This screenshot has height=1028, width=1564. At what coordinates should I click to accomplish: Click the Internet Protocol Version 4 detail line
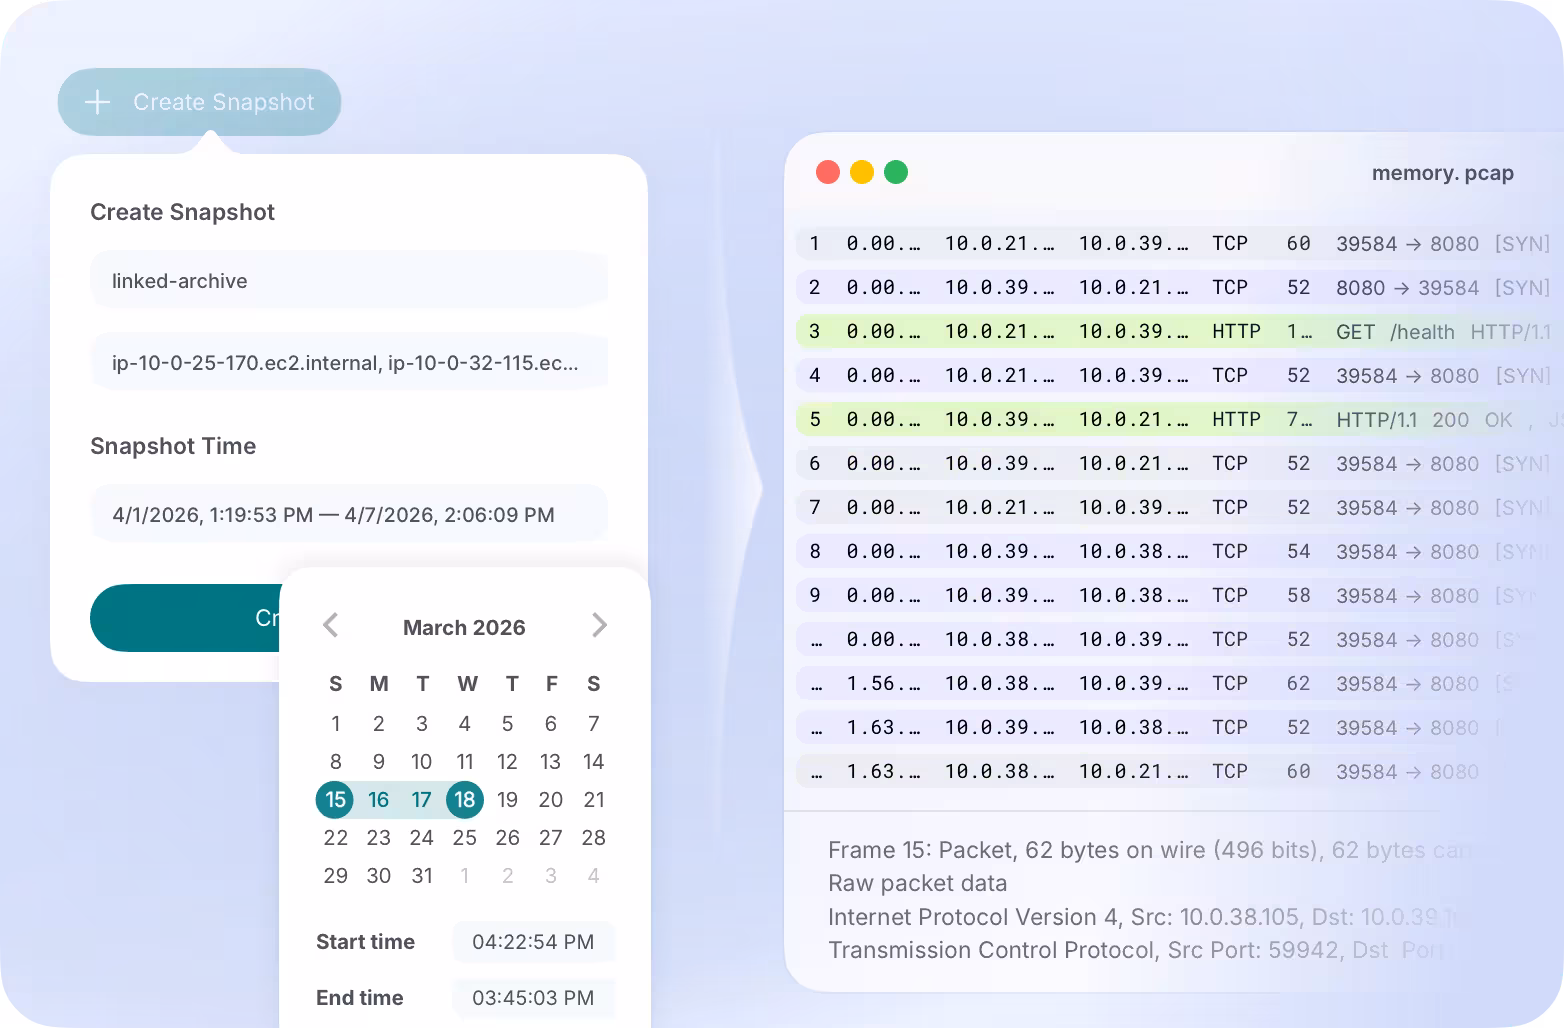tap(1147, 917)
